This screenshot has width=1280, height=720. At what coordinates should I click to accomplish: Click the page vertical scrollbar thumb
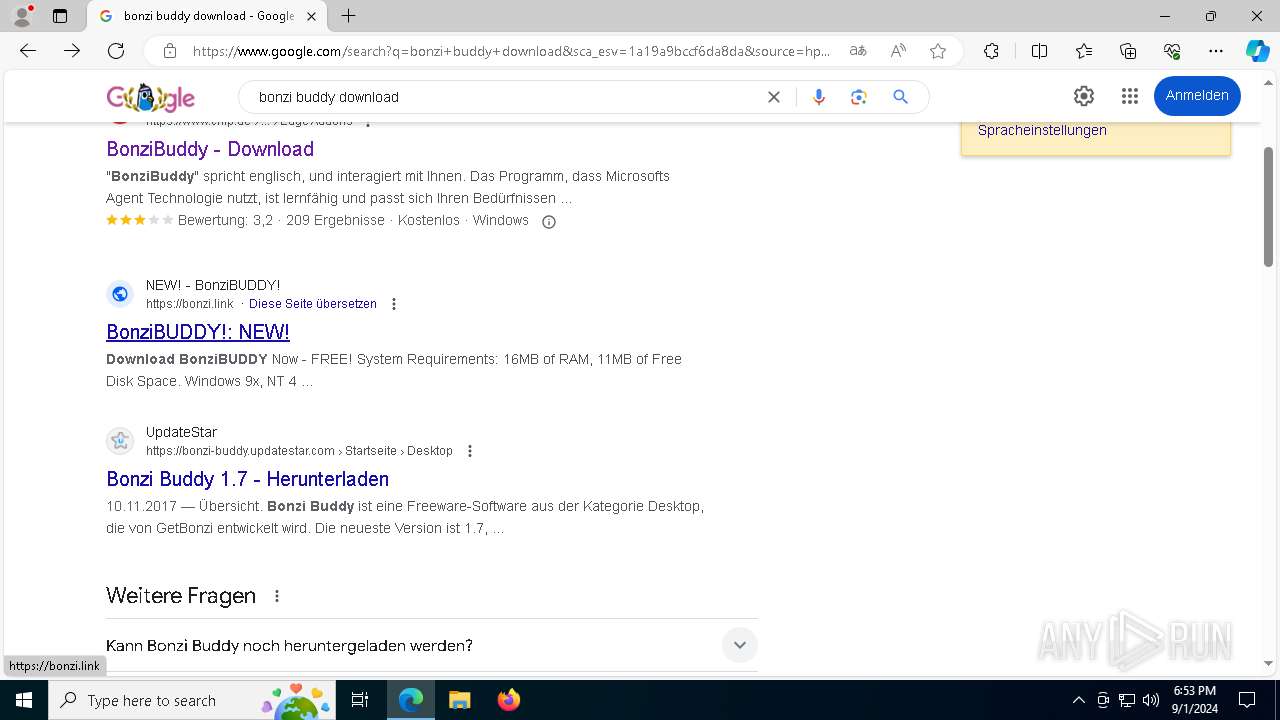click(x=1269, y=207)
